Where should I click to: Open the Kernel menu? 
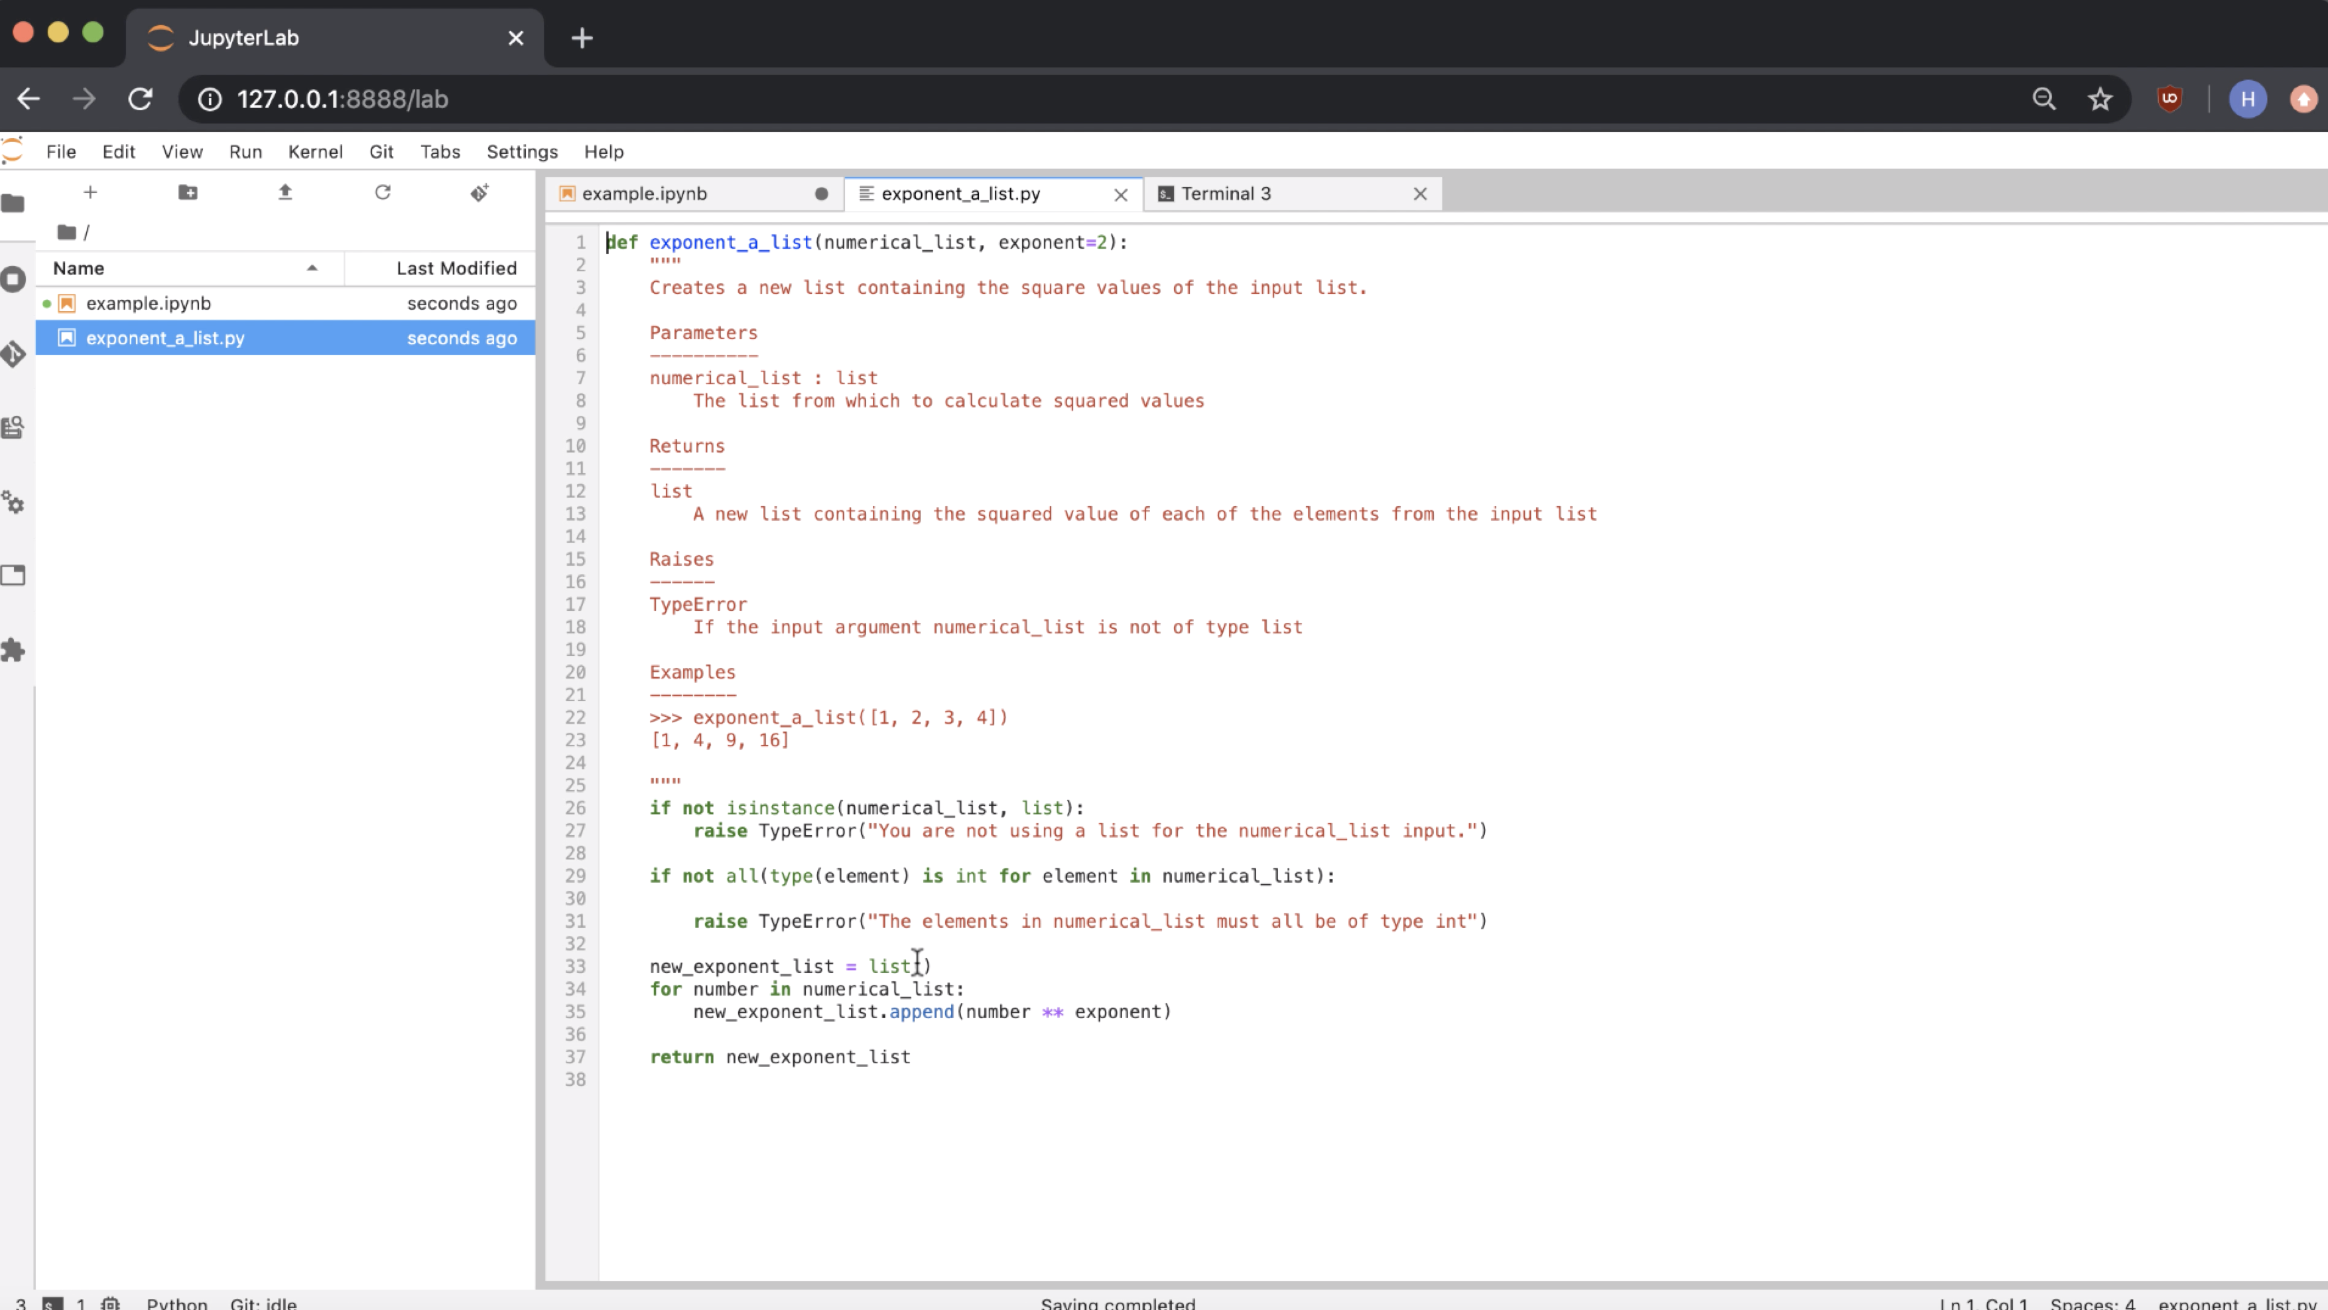pyautogui.click(x=315, y=152)
